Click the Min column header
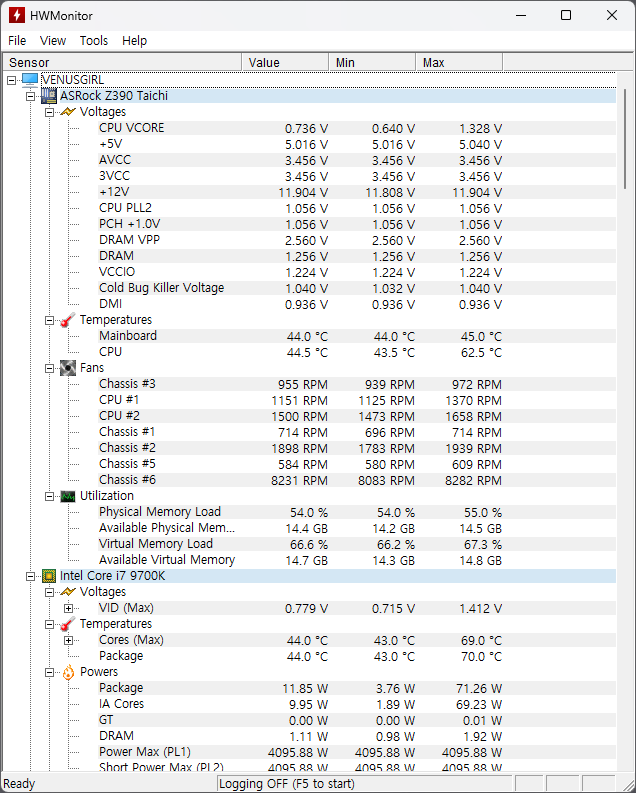636x793 pixels. (372, 62)
